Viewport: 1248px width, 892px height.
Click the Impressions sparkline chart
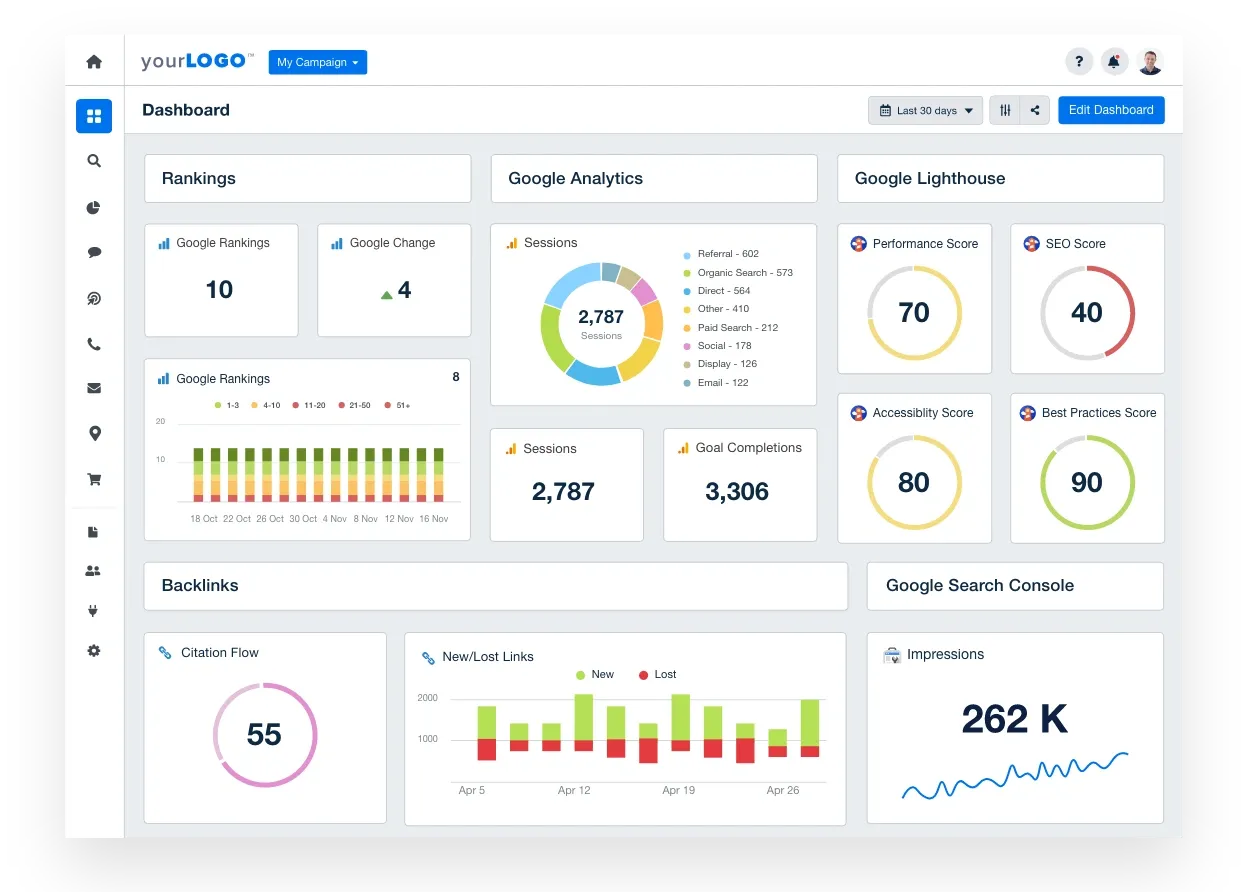(x=1015, y=776)
